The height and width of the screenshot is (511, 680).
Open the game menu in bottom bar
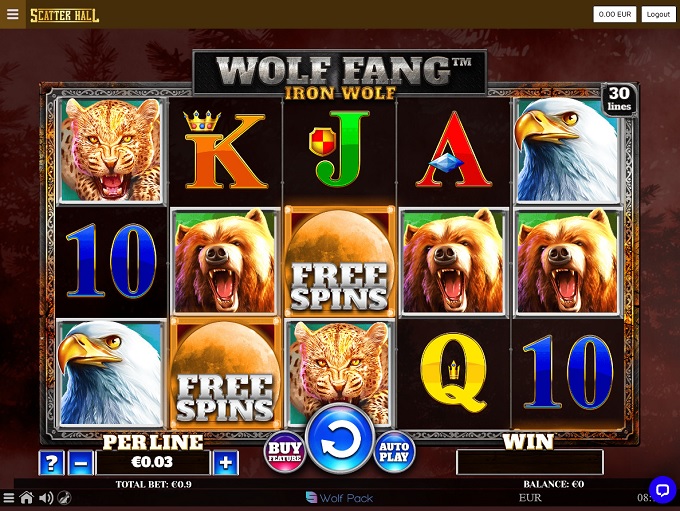(x=8, y=498)
